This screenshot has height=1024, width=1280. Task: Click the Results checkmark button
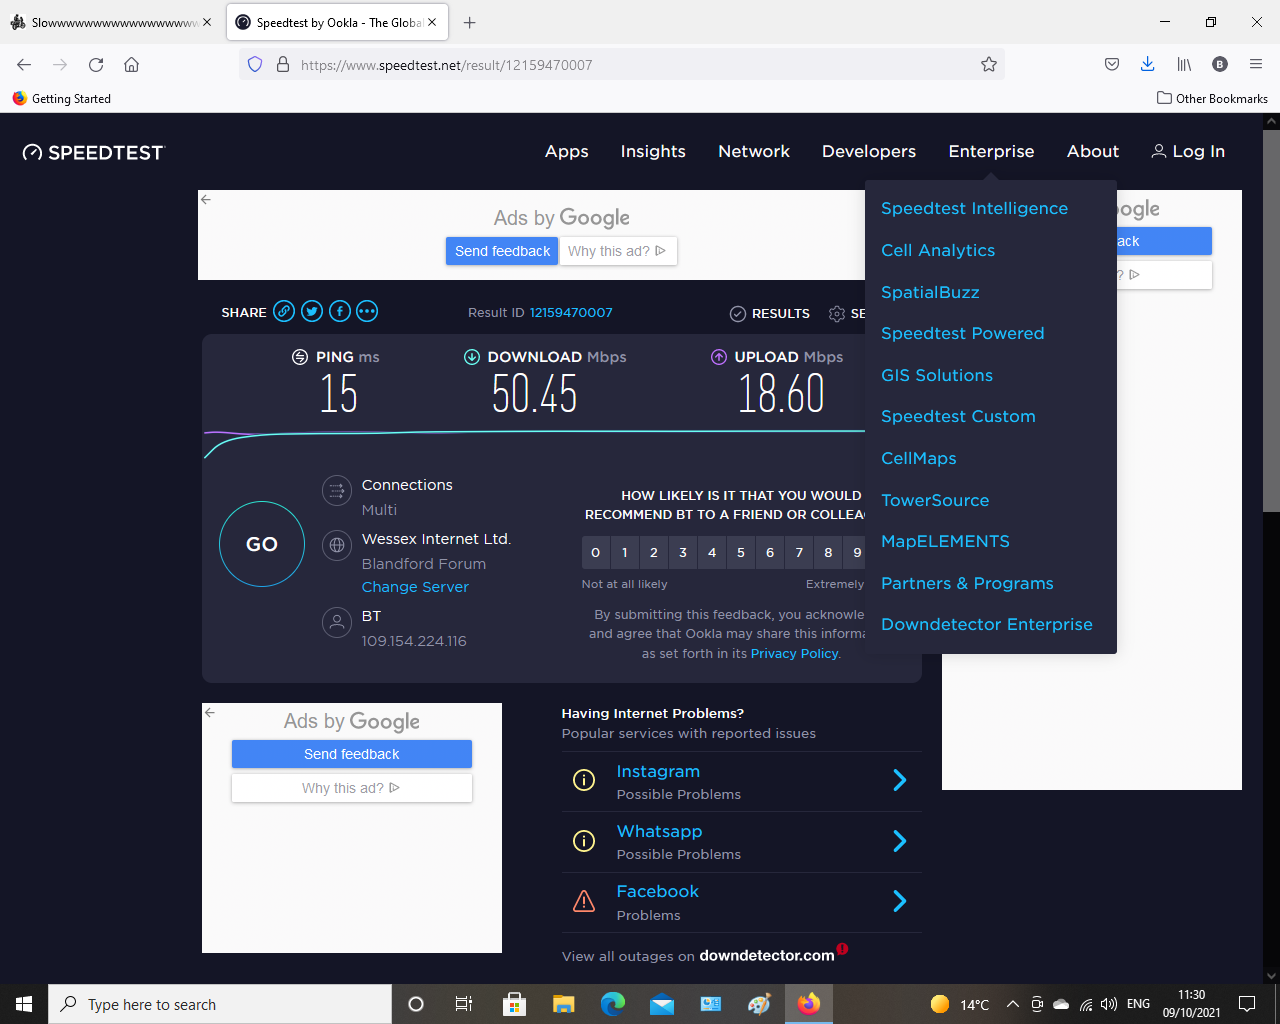[769, 314]
